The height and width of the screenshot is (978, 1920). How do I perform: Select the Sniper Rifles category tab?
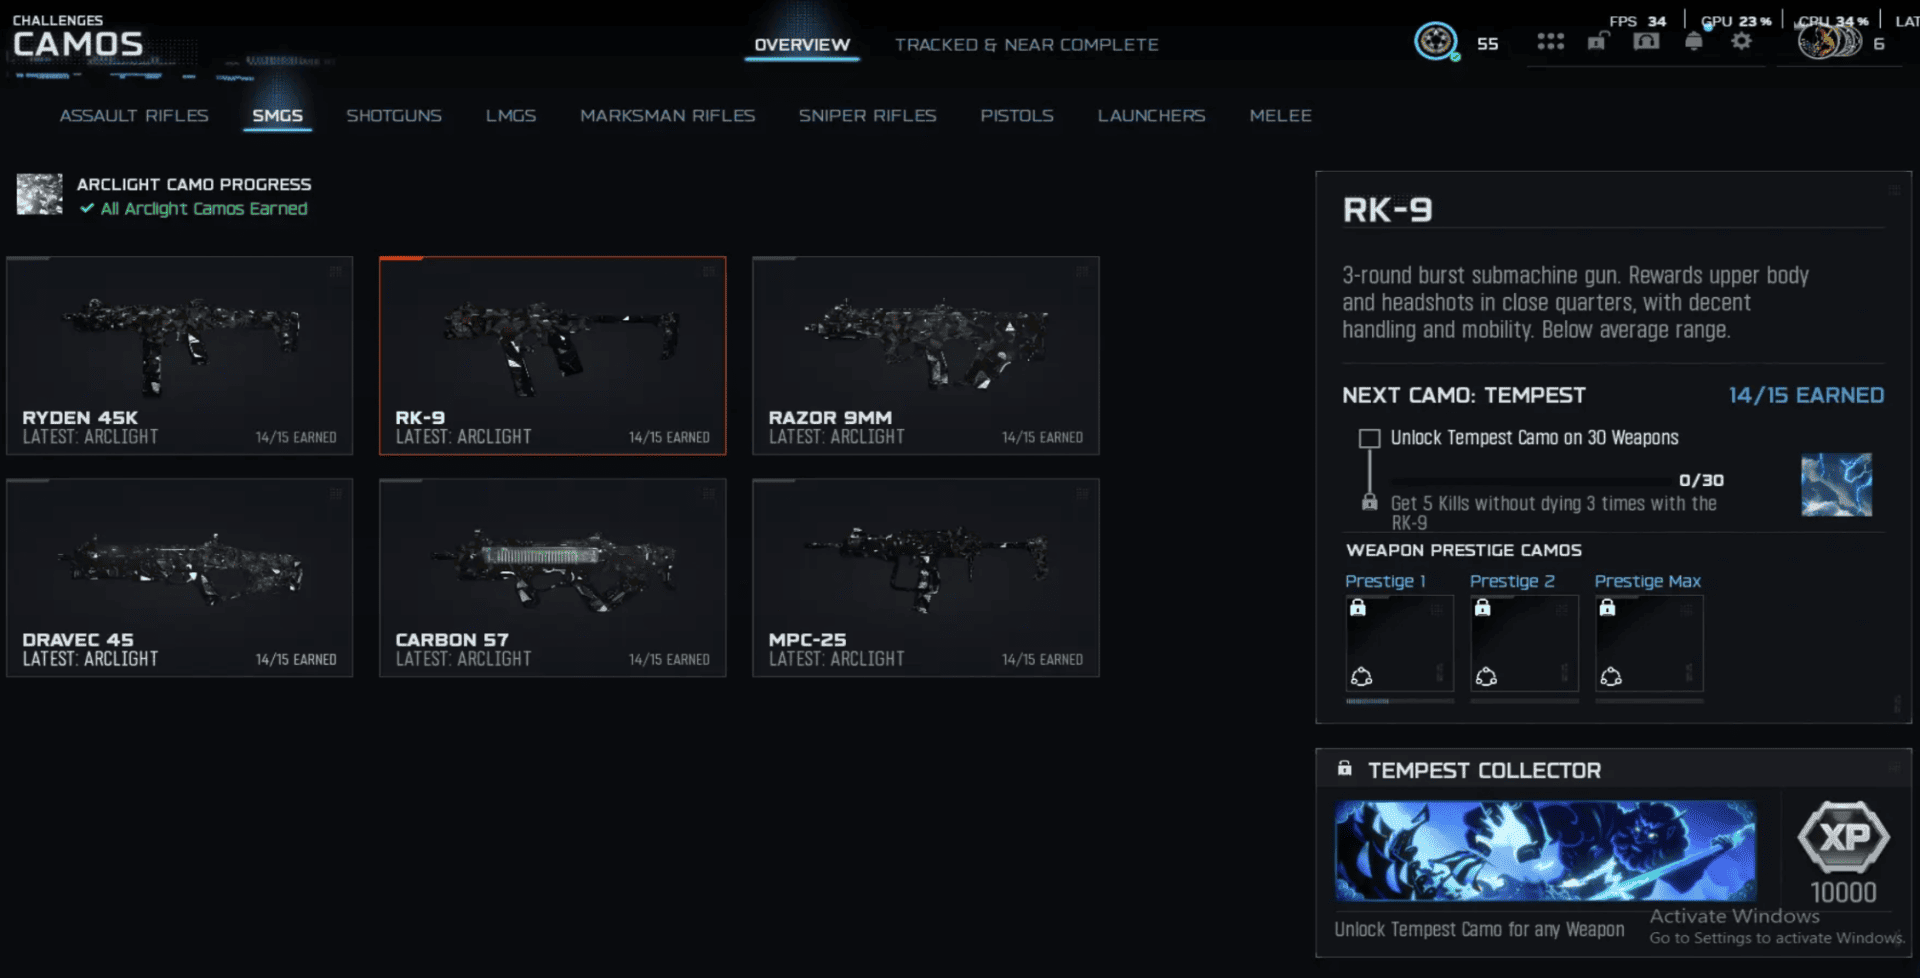pyautogui.click(x=868, y=116)
